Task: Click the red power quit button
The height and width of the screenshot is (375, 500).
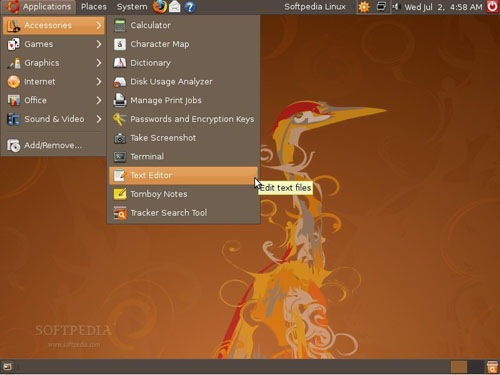Action: pyautogui.click(x=493, y=7)
